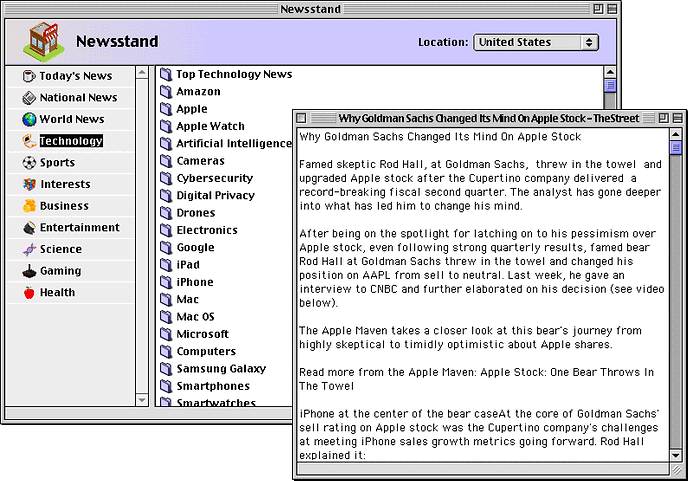
Task: Click the Health apple icon
Action: (29, 292)
